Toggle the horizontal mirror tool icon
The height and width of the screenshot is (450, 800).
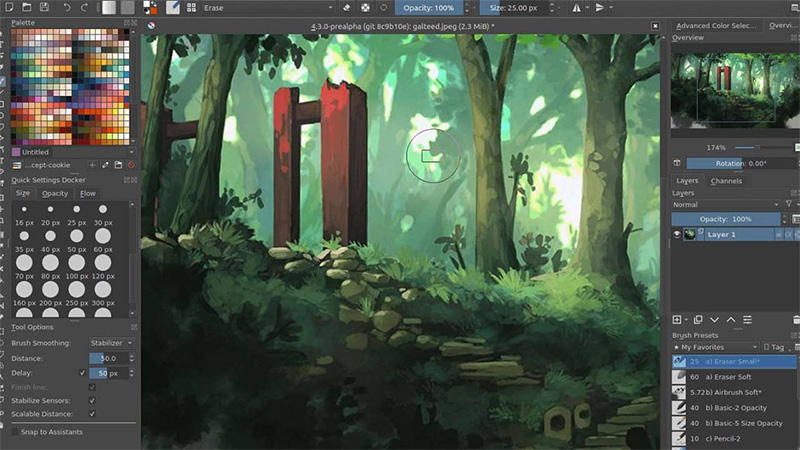[x=576, y=8]
